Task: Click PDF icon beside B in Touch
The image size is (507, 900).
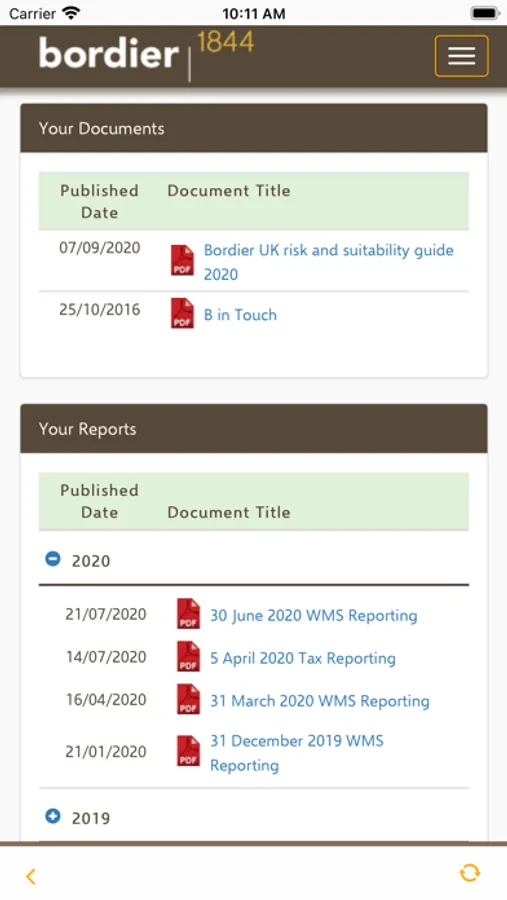Action: (x=183, y=313)
